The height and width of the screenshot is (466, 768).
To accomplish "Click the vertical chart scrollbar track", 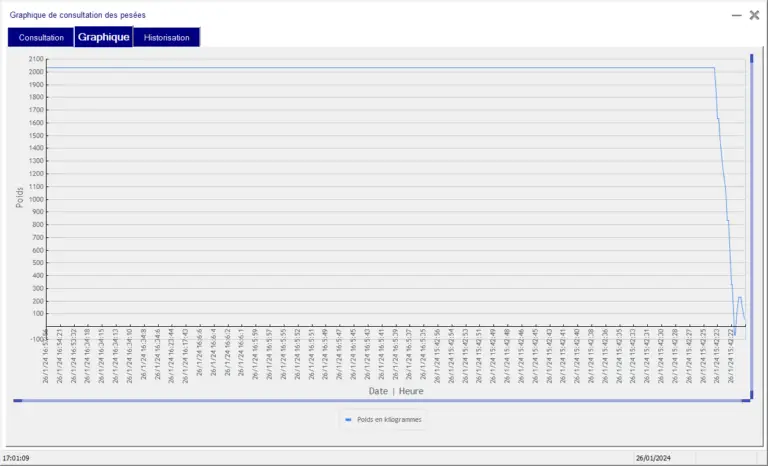I will coord(752,225).
